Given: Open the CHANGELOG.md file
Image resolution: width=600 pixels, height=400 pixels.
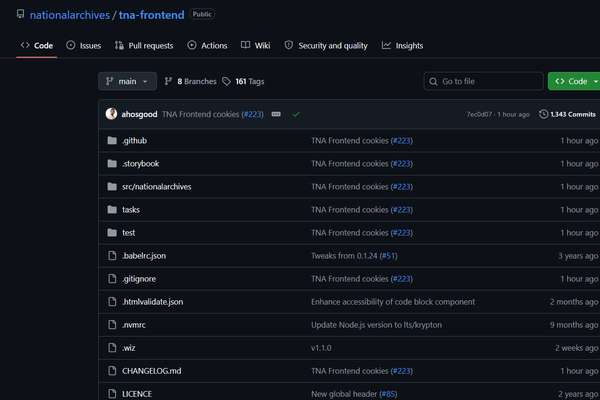Looking at the screenshot, I should point(152,371).
